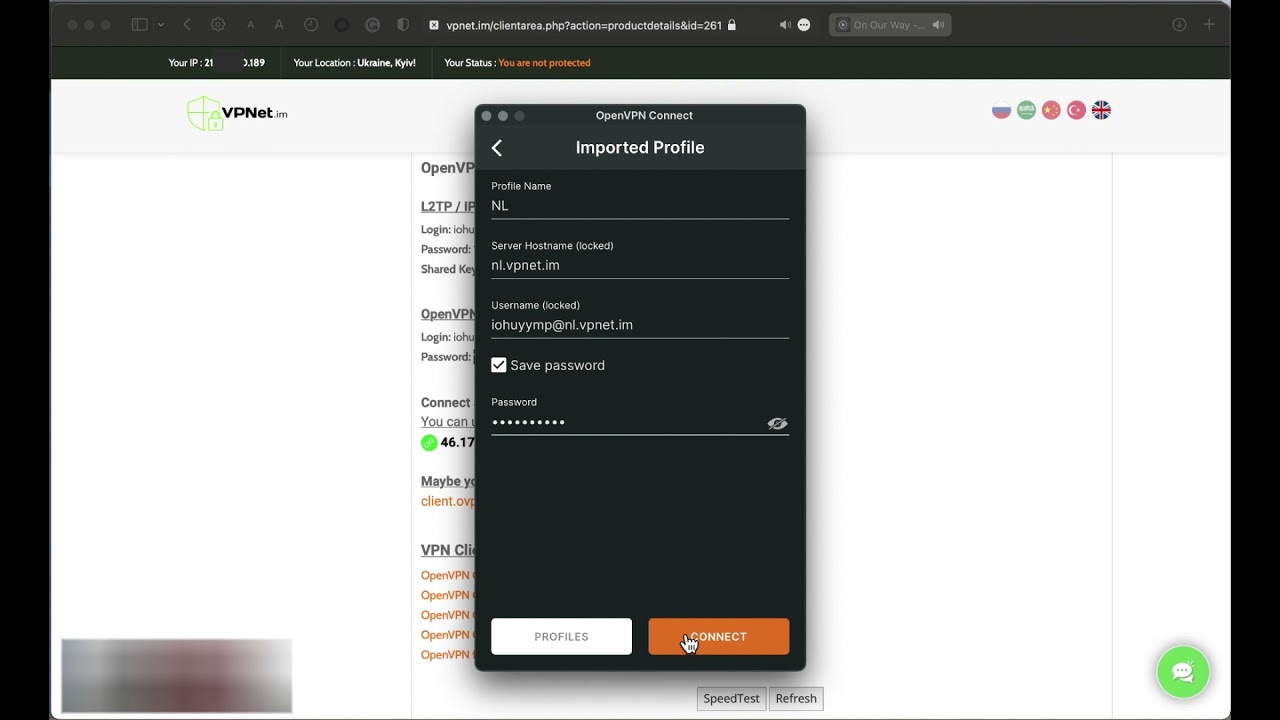Image resolution: width=1280 pixels, height=720 pixels.
Task: Switch to the 'On Our Way' tab
Action: click(x=890, y=25)
